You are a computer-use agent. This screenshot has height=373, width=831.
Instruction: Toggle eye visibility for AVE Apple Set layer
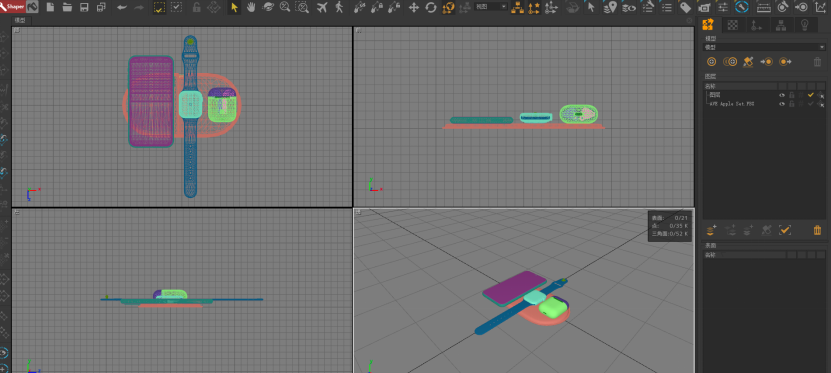(781, 104)
